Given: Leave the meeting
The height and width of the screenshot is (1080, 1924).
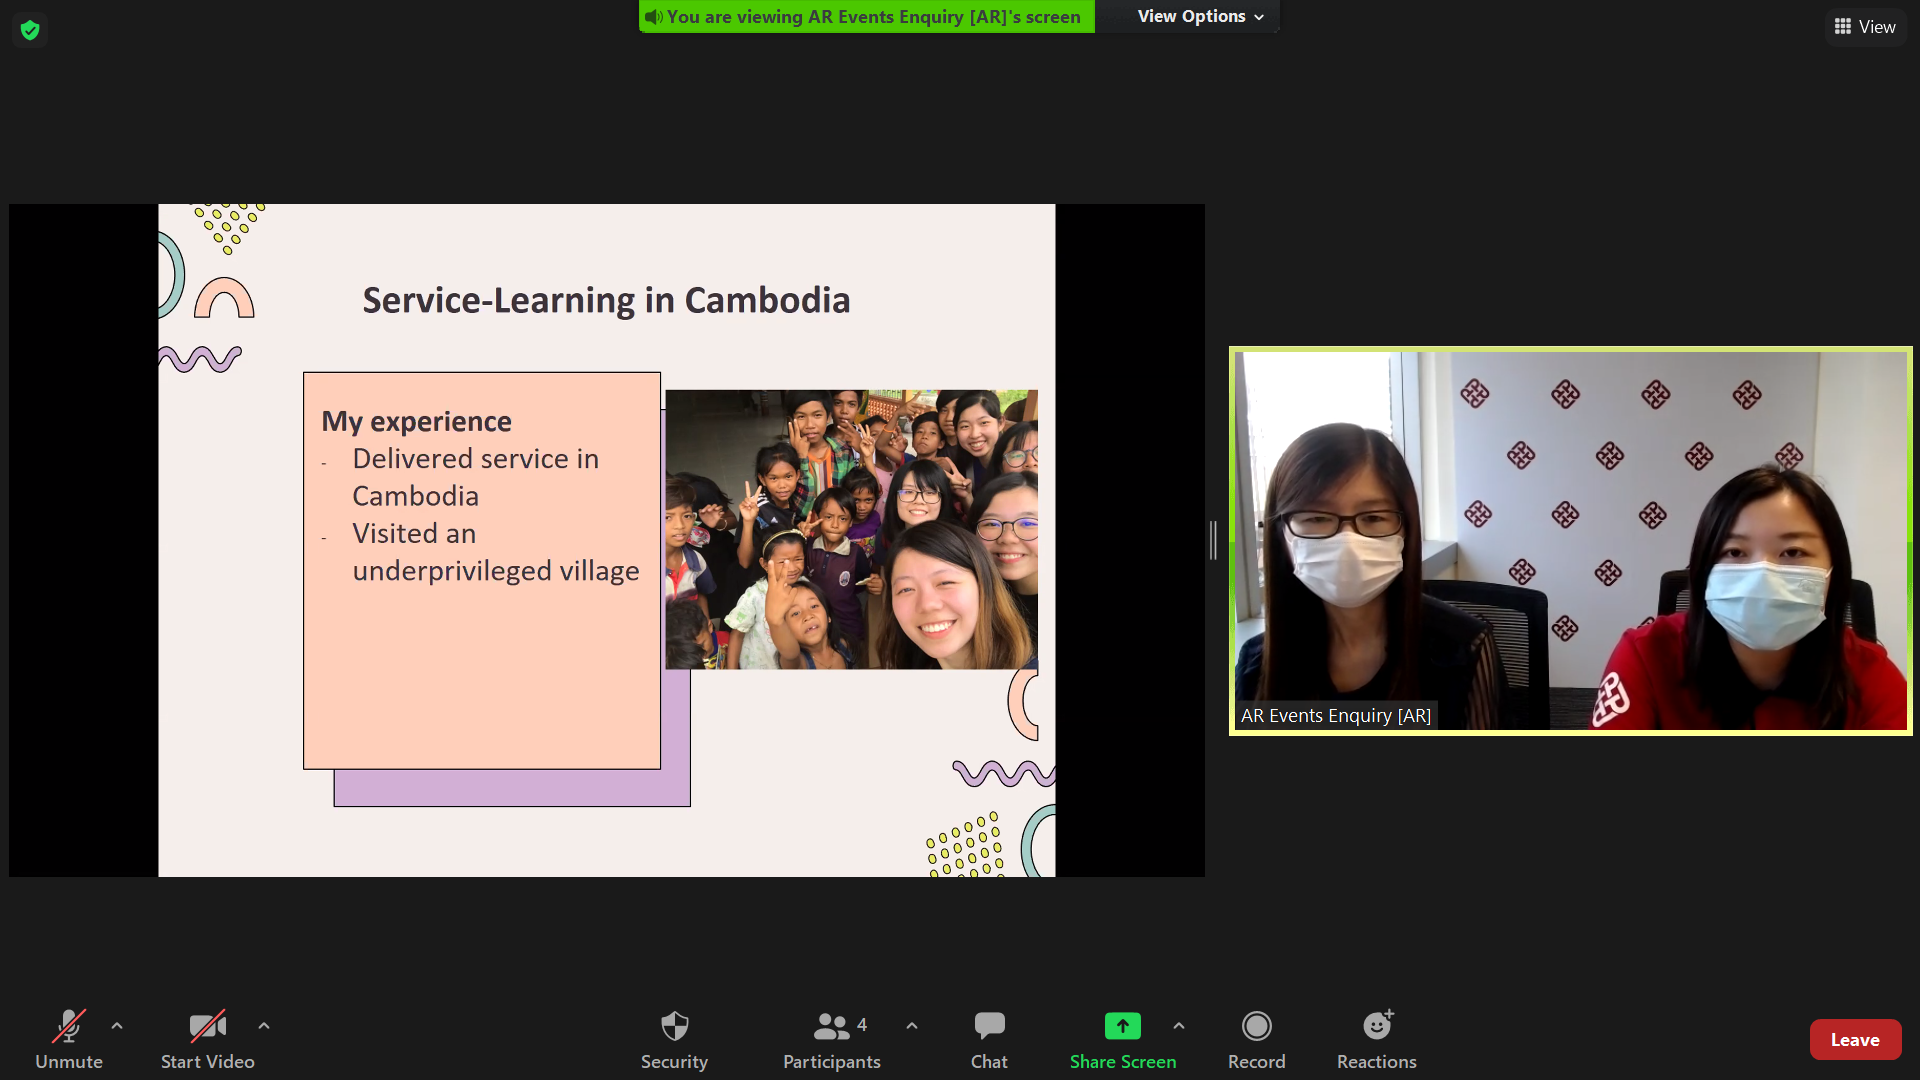Looking at the screenshot, I should (x=1856, y=1040).
